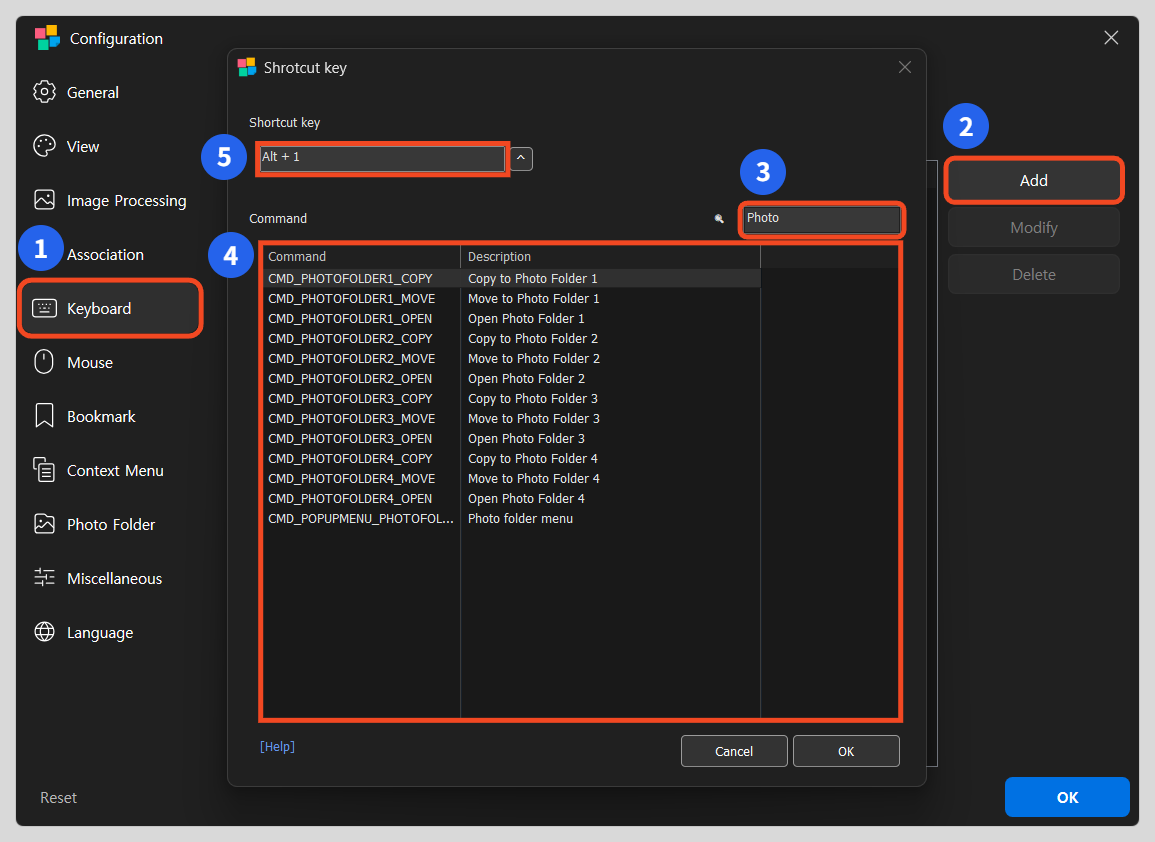The width and height of the screenshot is (1155, 842).
Task: Select the CMD_PHOTOFOLDER4_OPEN row
Action: point(511,498)
